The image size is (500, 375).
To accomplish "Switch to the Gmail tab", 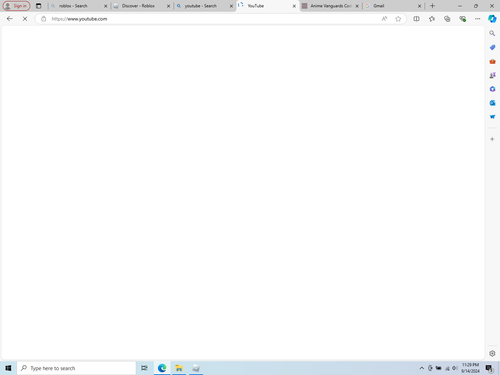I will pos(393,6).
